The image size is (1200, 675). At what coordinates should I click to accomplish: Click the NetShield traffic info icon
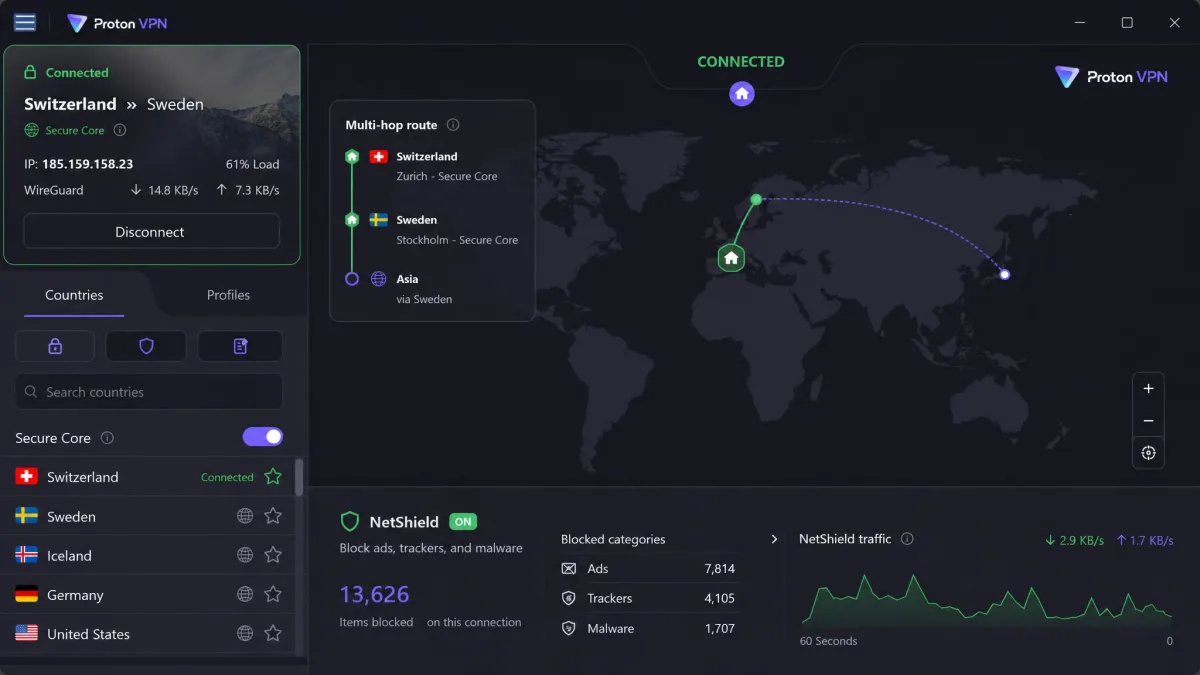907,539
